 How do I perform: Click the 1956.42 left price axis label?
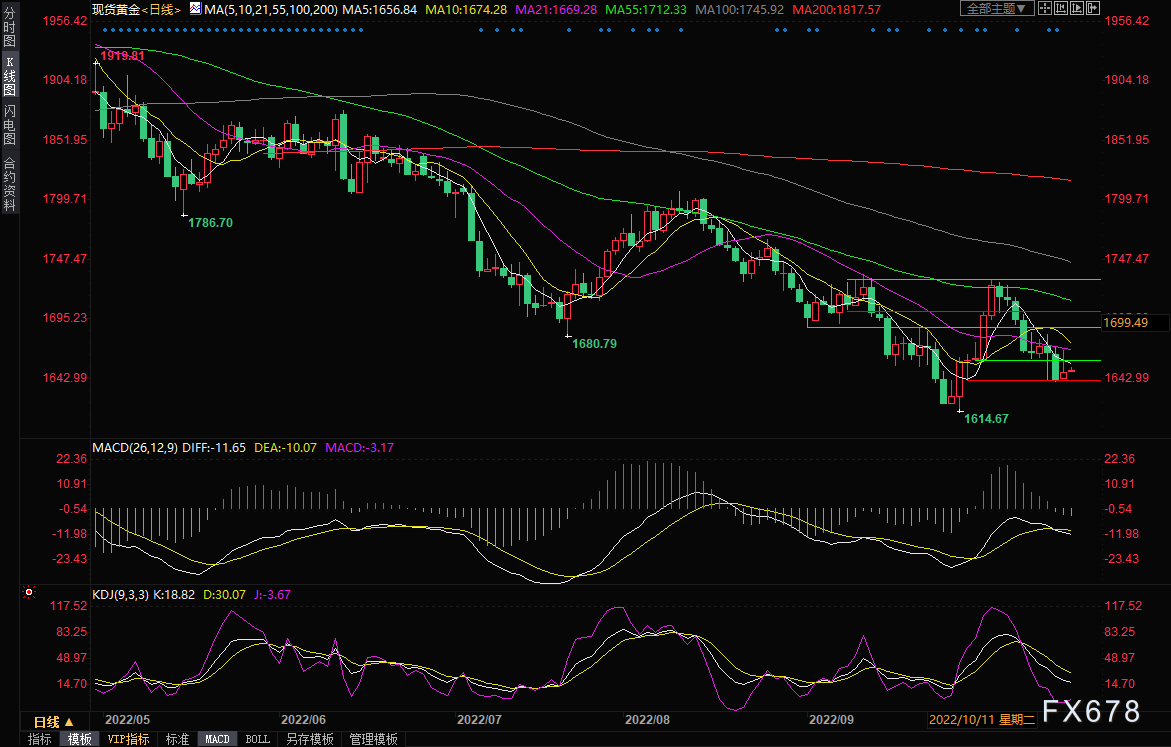coord(65,20)
